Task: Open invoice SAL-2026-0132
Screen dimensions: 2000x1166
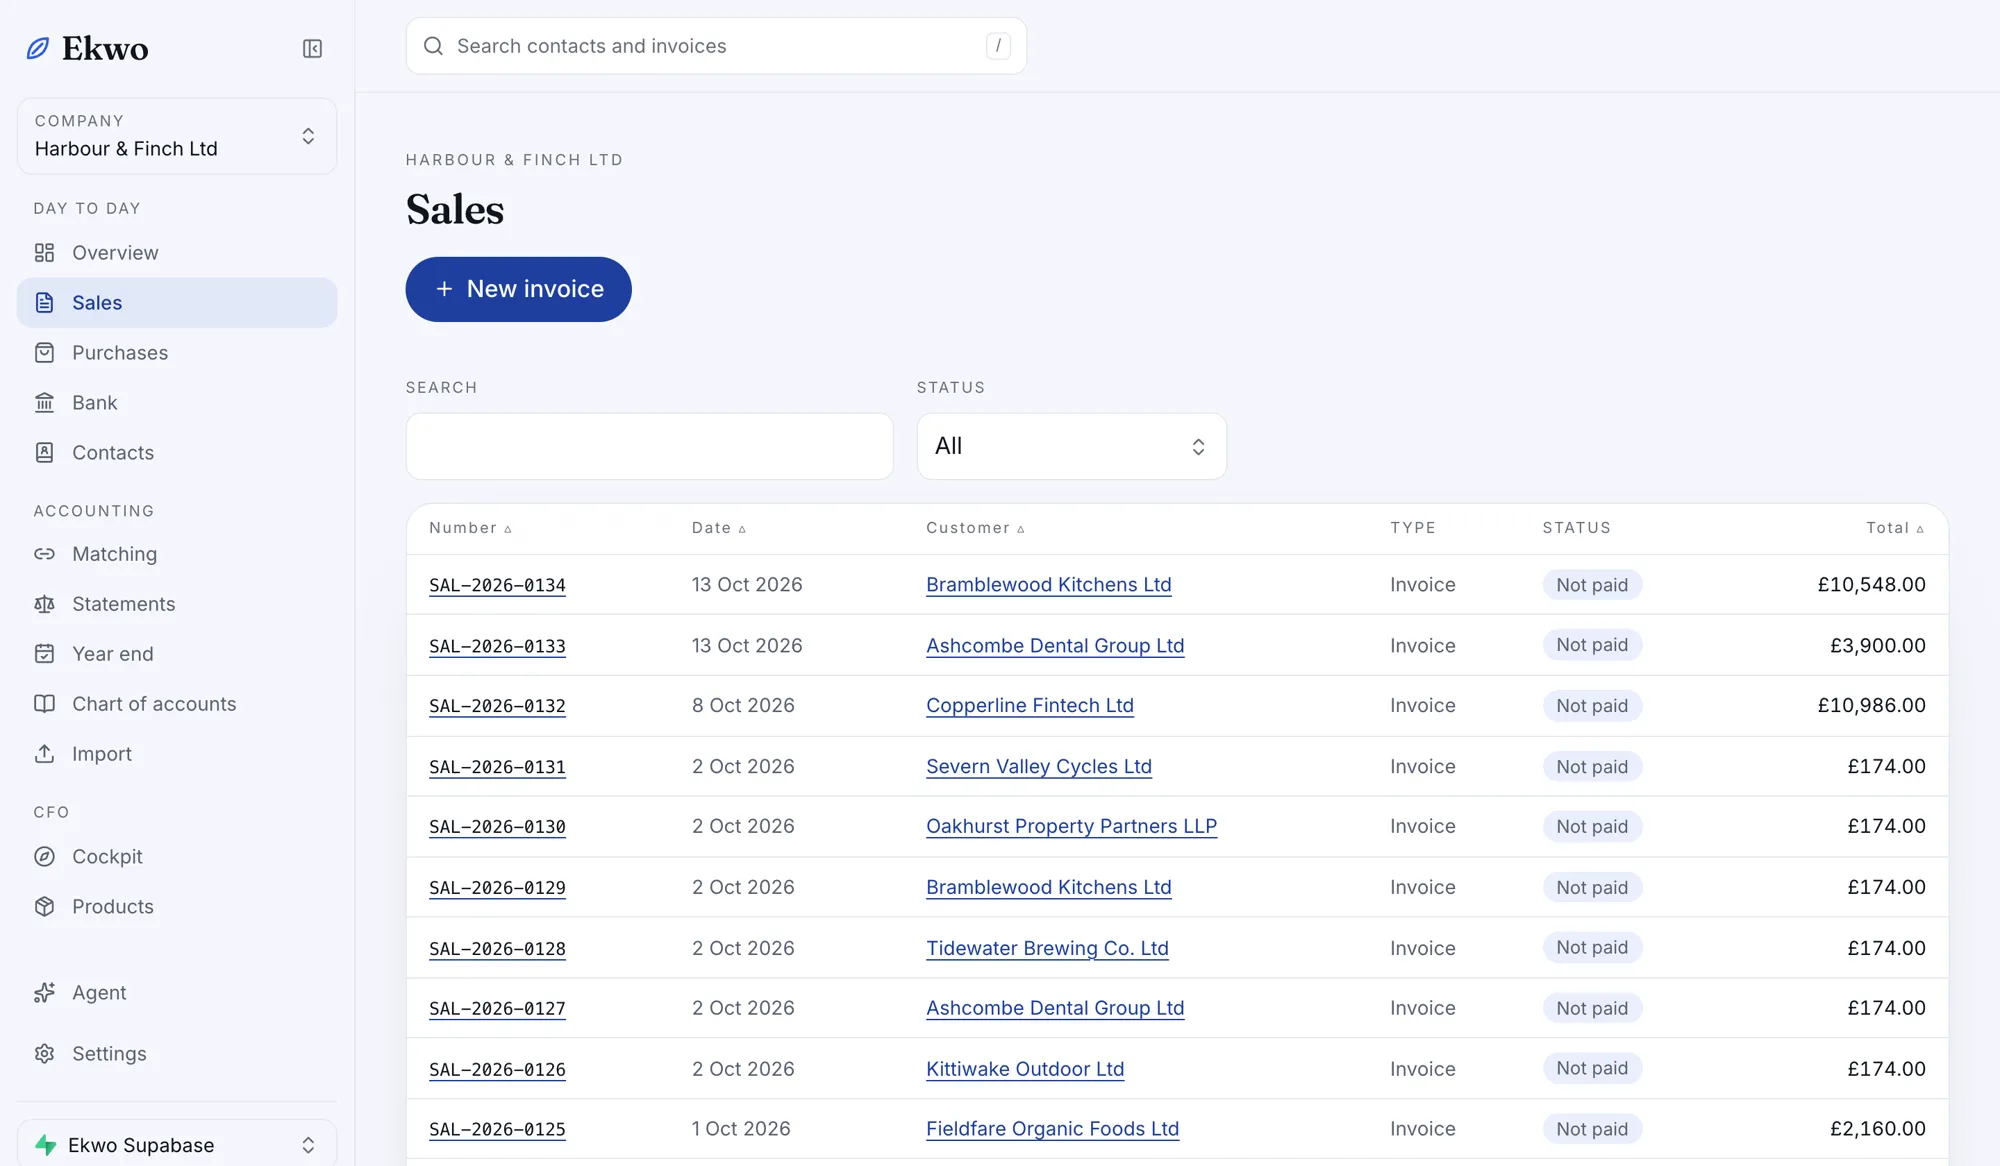Action: click(x=497, y=706)
